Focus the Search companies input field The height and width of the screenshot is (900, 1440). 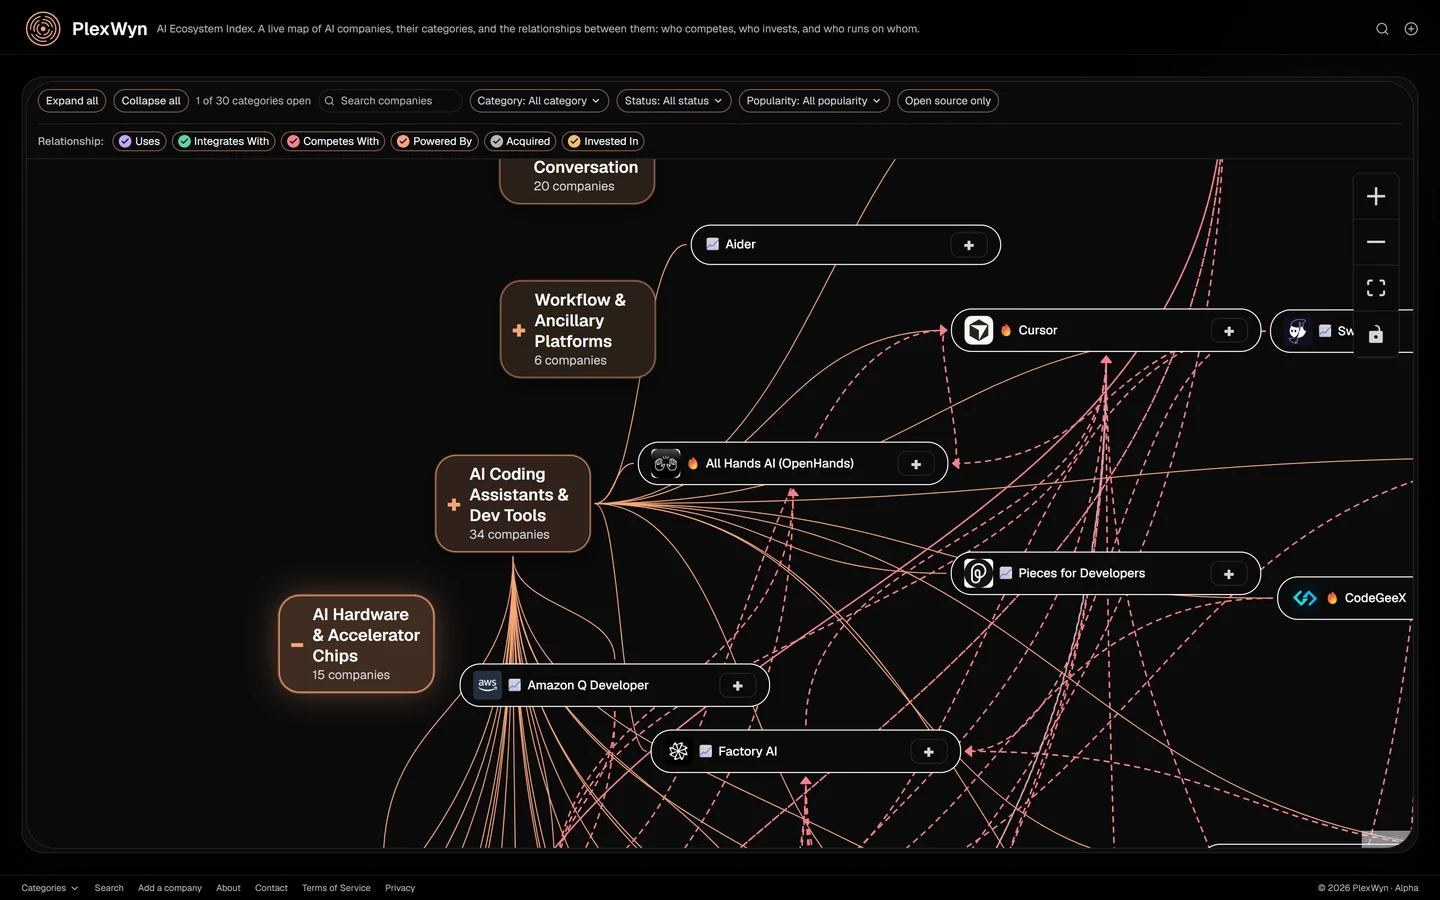(x=391, y=101)
